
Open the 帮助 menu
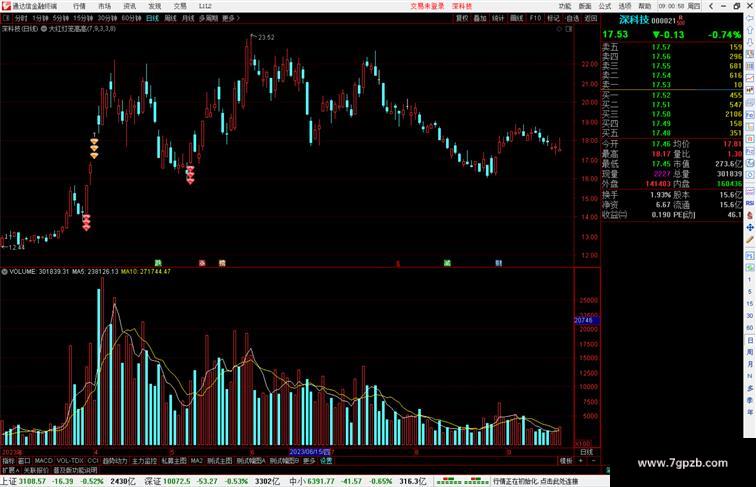pyautogui.click(x=645, y=6)
